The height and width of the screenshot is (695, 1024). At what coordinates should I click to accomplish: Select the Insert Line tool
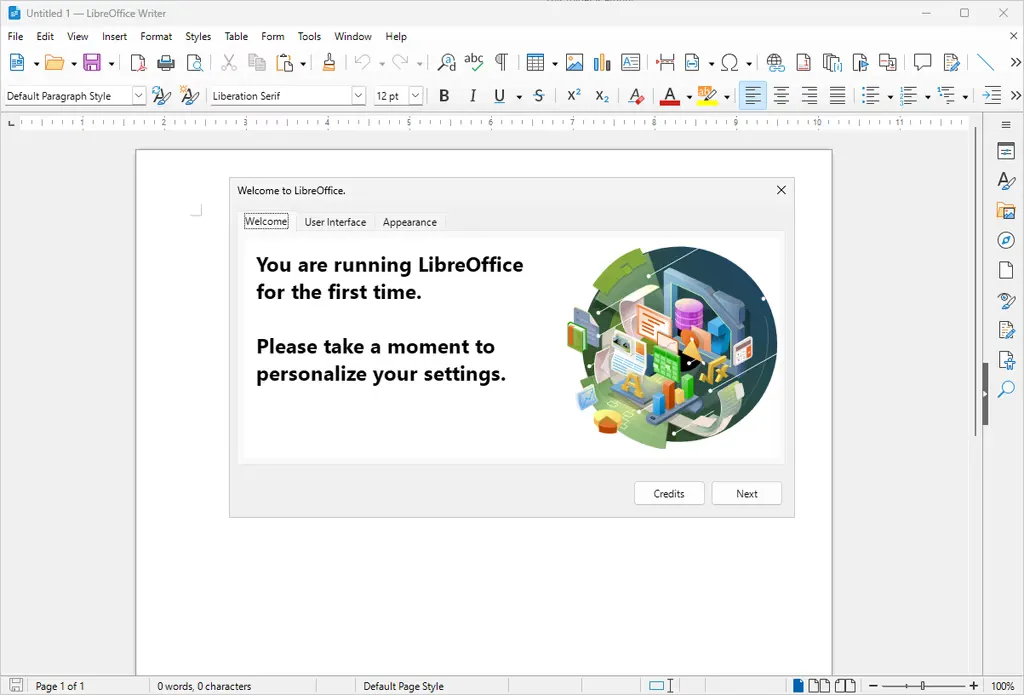(985, 63)
